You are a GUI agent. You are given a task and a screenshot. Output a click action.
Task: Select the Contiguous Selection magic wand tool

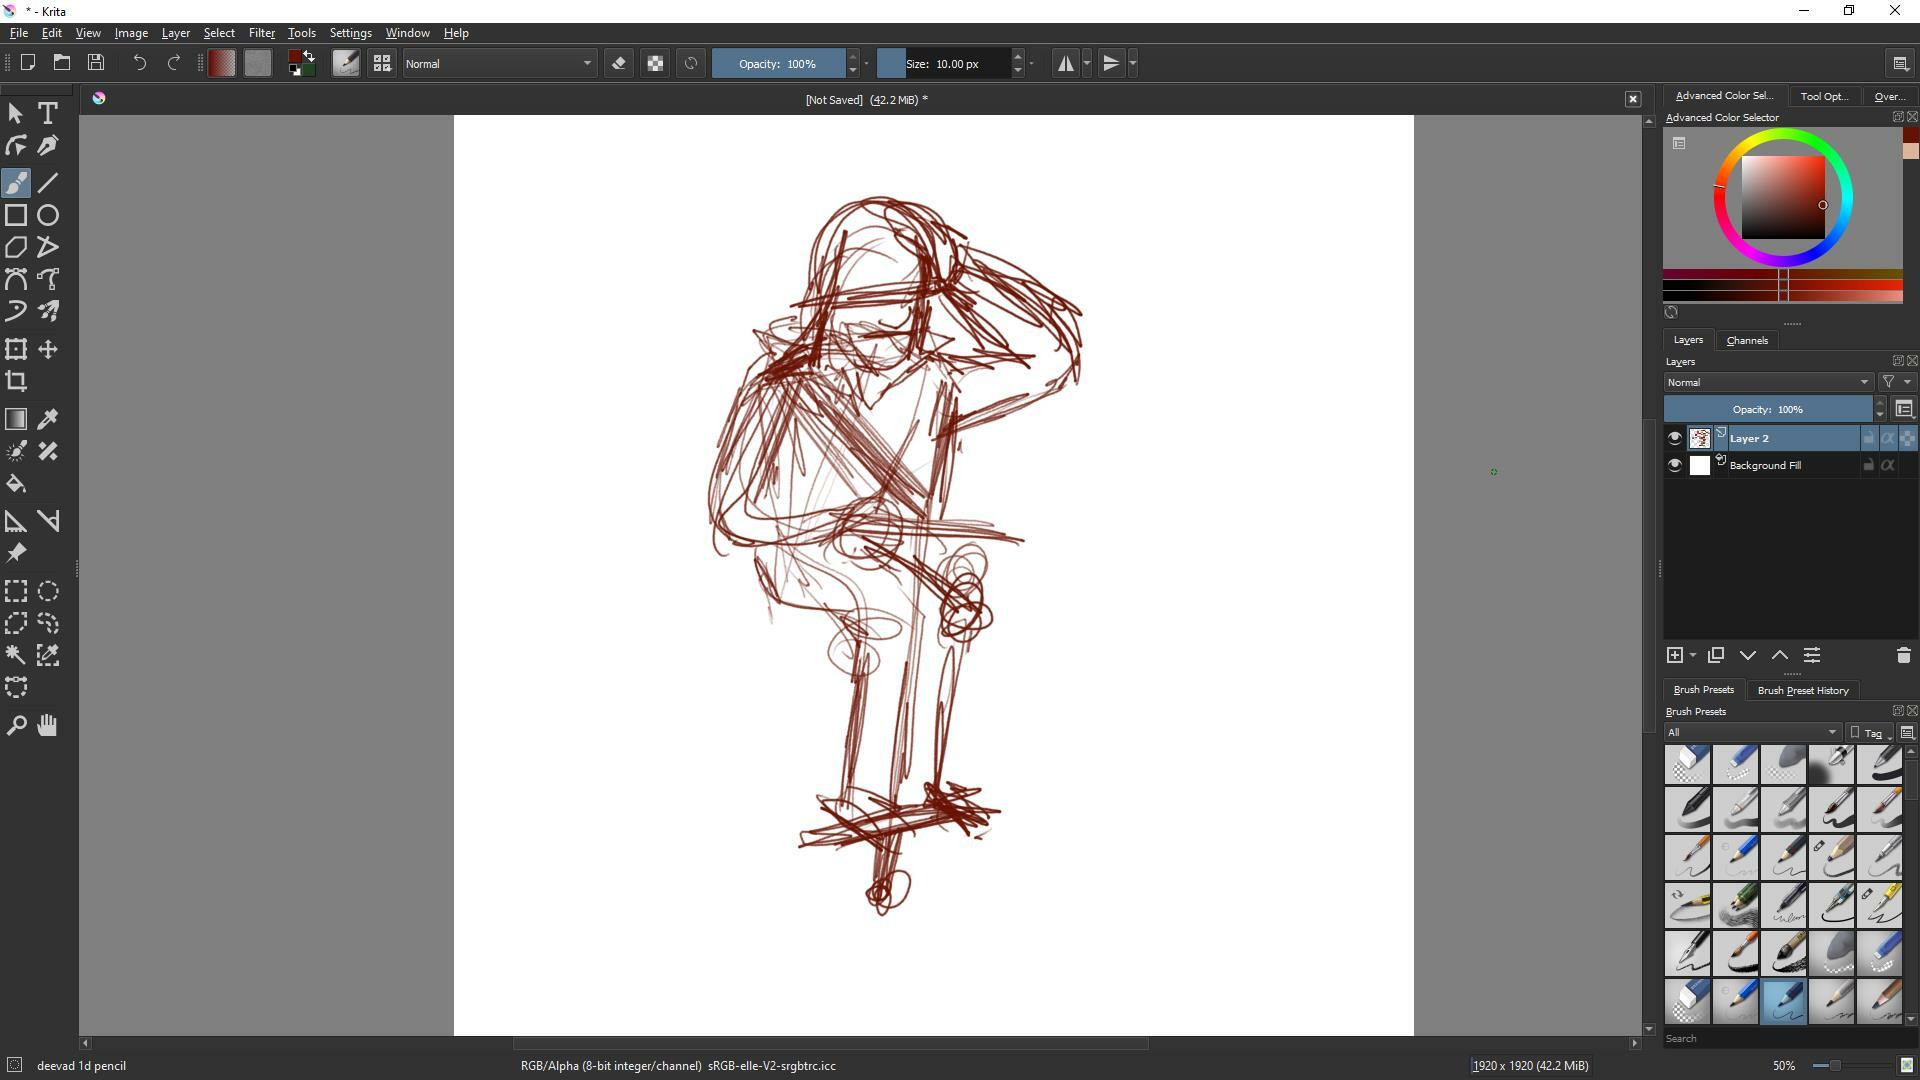(16, 655)
